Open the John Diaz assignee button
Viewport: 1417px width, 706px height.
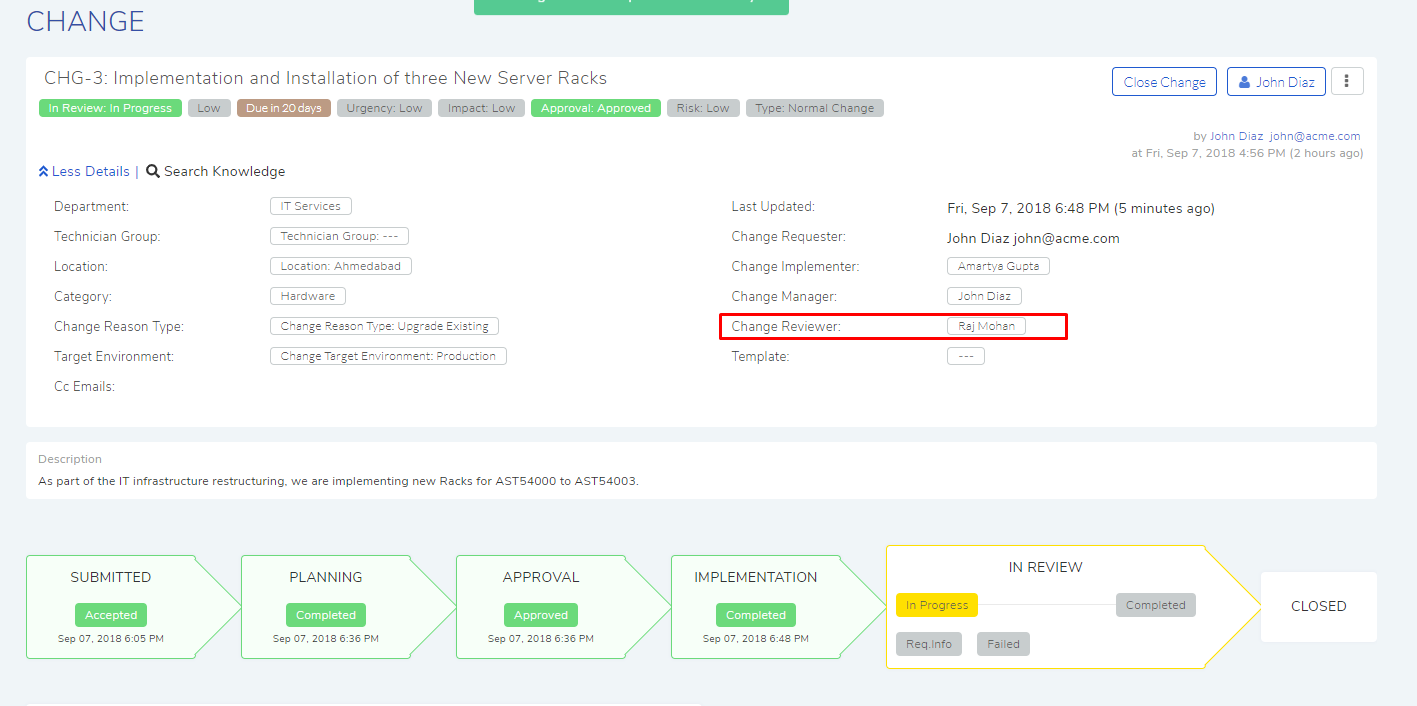click(1276, 82)
